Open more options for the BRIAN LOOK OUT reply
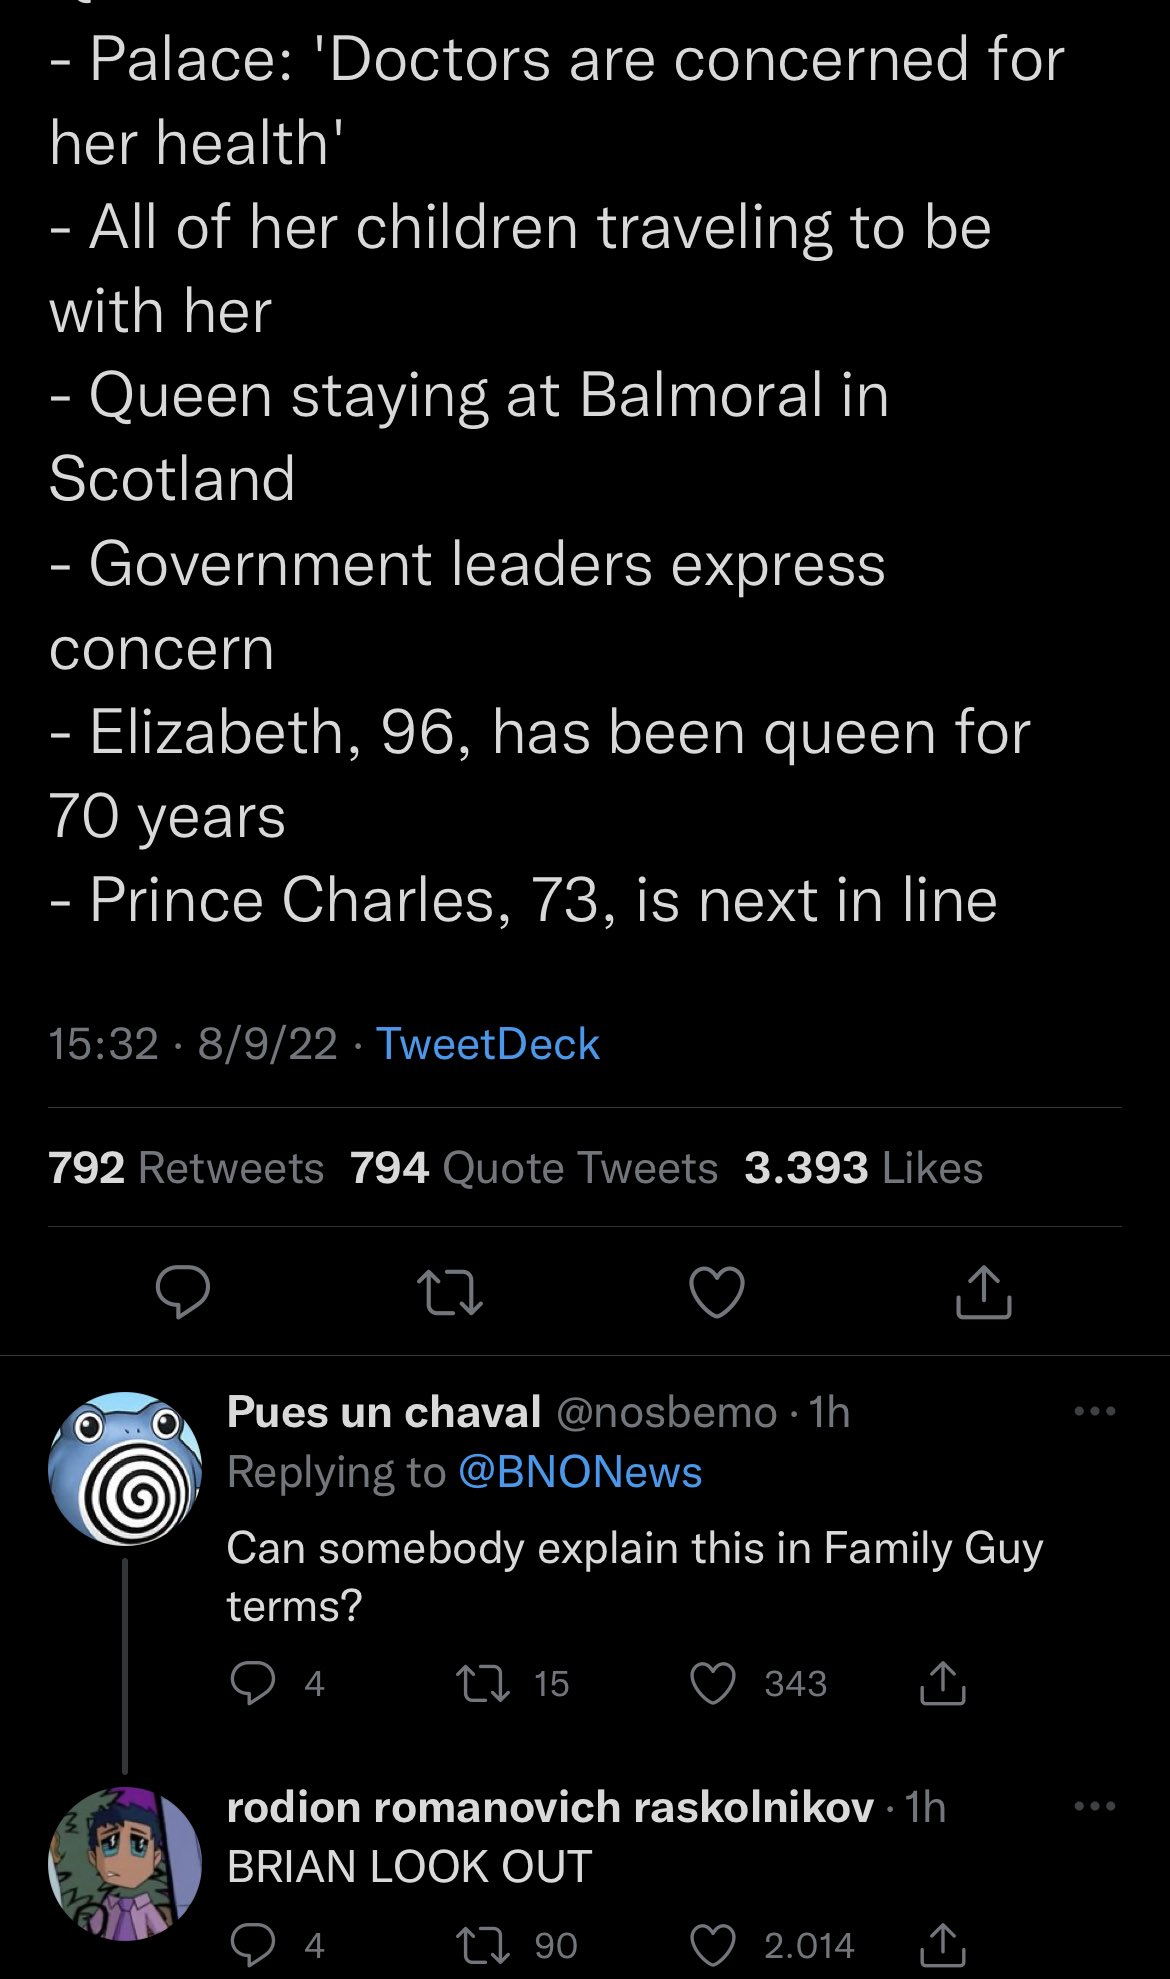Viewport: 1170px width, 1979px height. click(1094, 1807)
